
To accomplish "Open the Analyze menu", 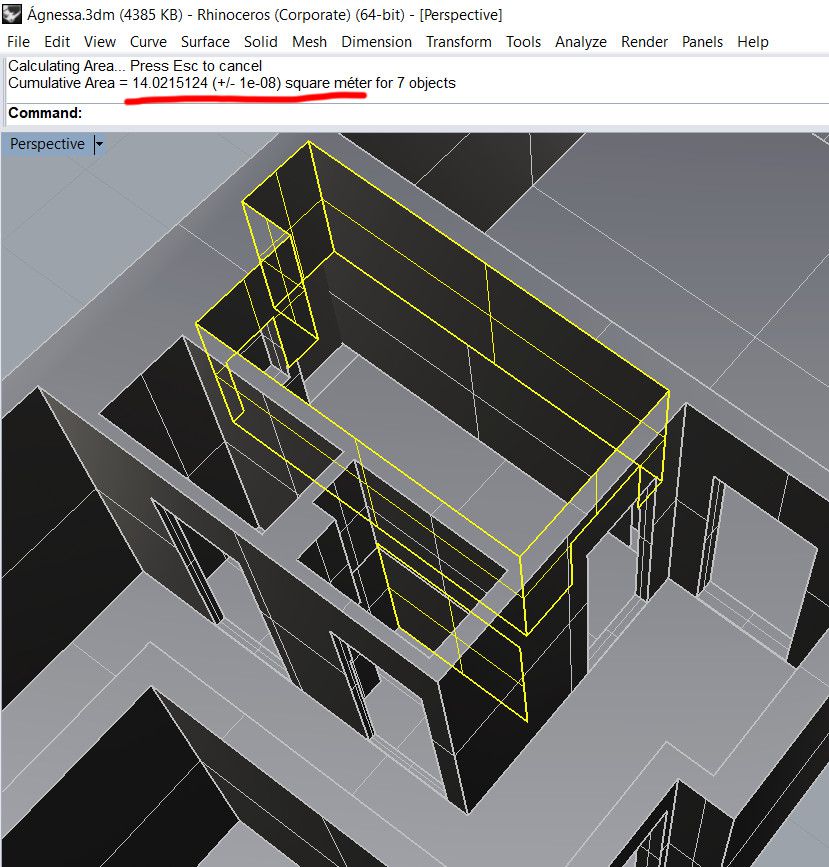I will [x=581, y=42].
